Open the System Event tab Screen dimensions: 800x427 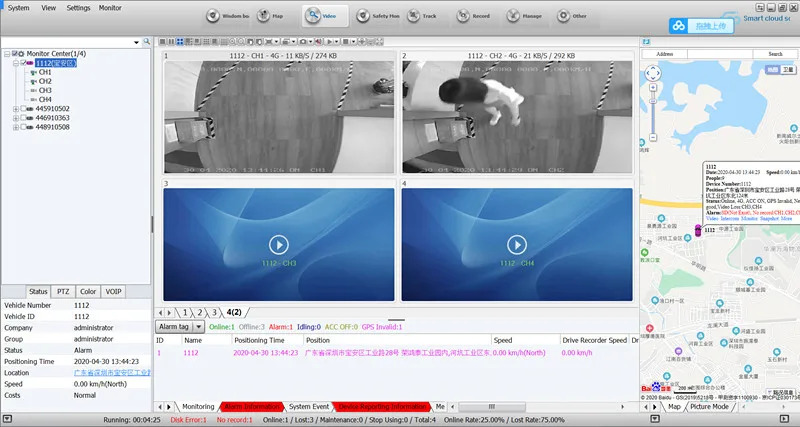[309, 407]
